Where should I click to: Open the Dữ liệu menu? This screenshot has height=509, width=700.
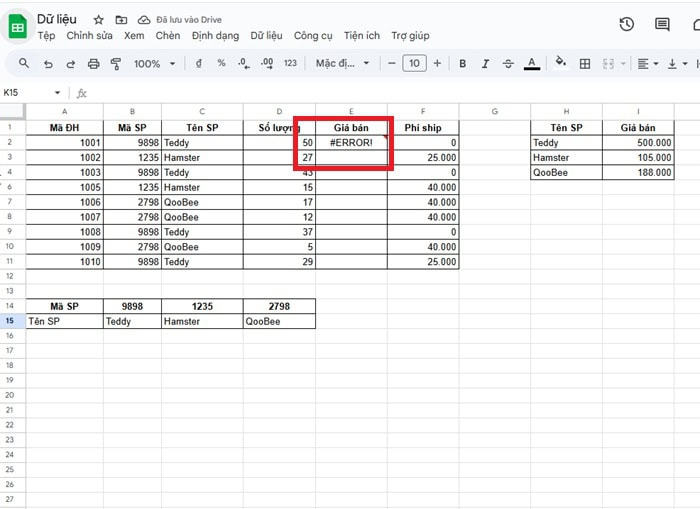coord(266,36)
